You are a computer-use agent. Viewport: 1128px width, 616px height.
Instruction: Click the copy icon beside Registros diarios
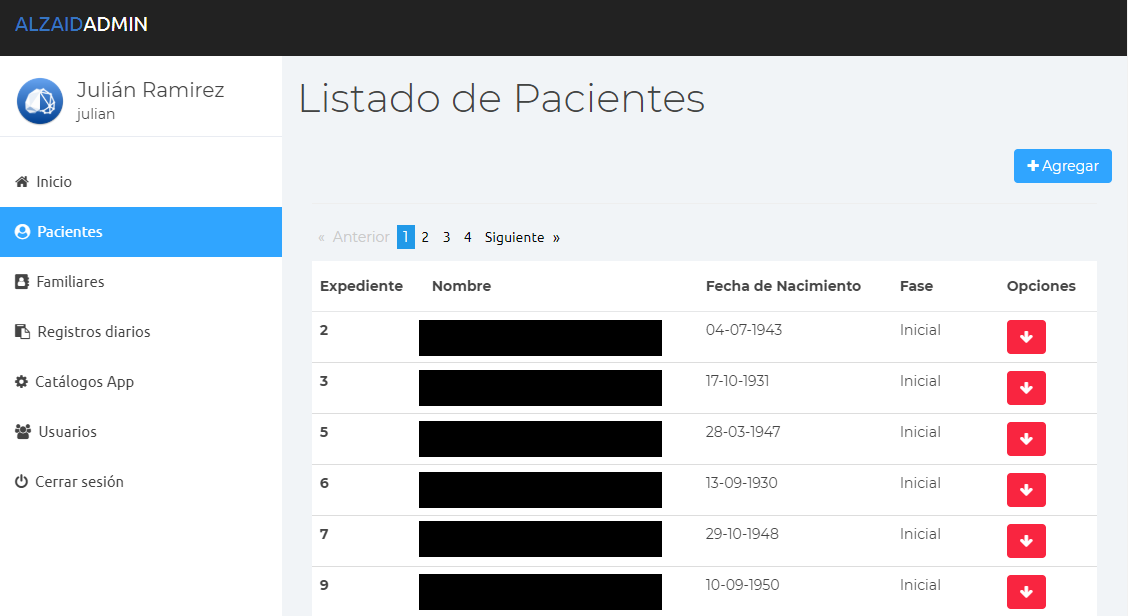[22, 332]
